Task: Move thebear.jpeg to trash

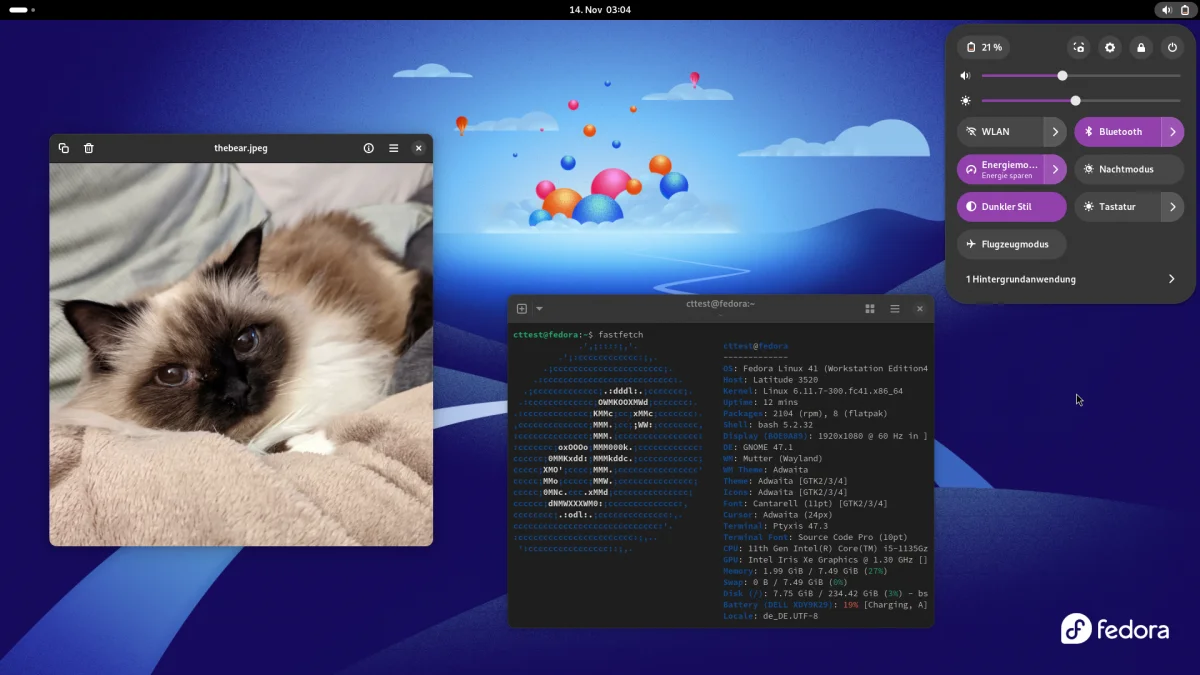Action: click(89, 148)
